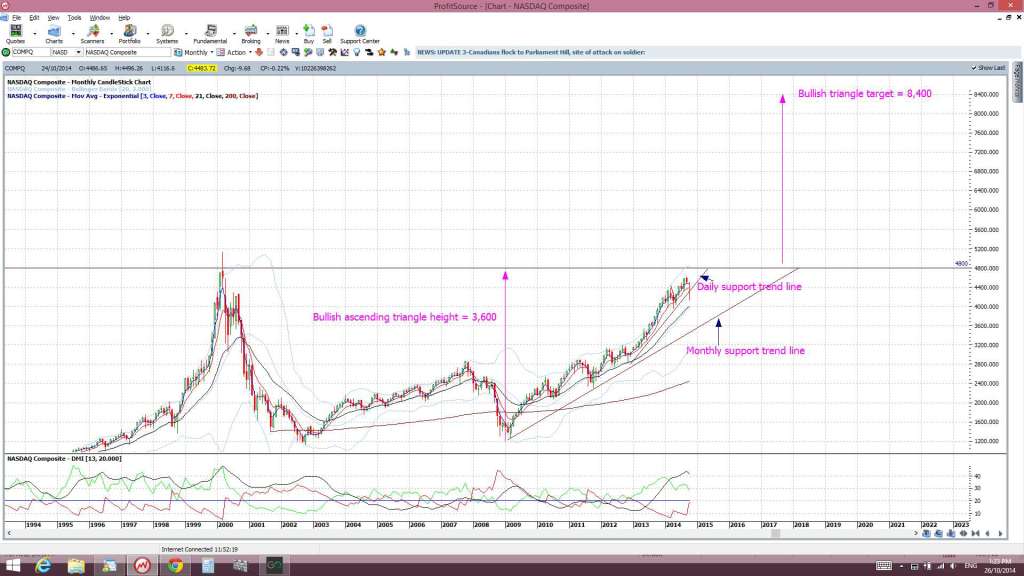The height and width of the screenshot is (576, 1024).
Task: Expand the Quotes dropdown arrow
Action: point(35,33)
